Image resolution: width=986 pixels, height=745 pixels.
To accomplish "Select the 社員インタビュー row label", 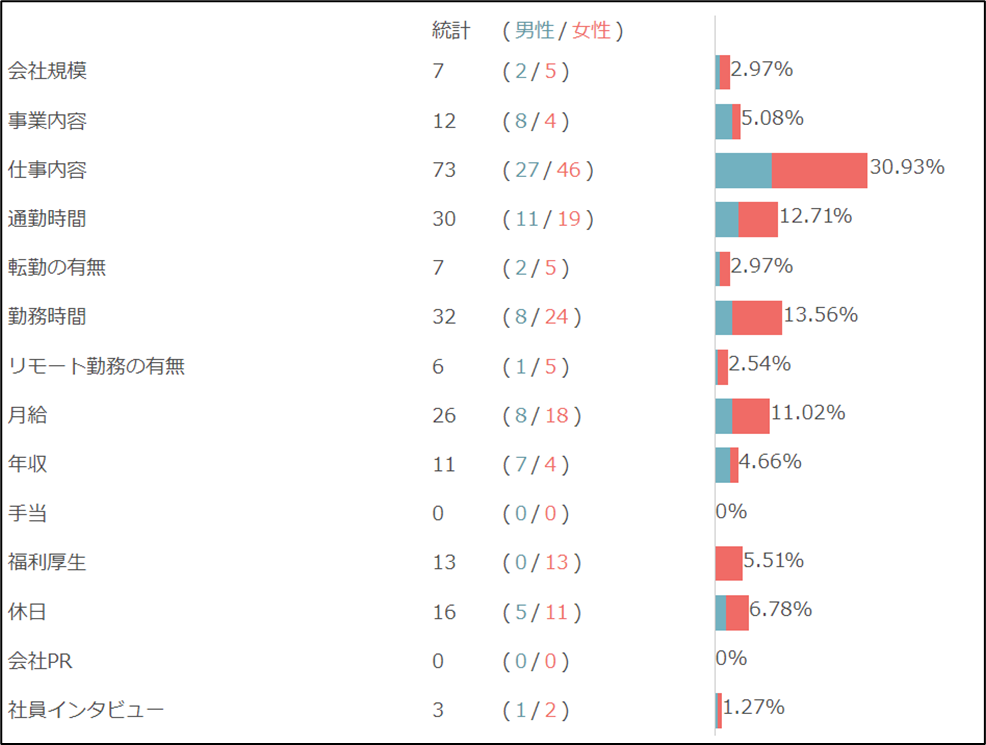I will pyautogui.click(x=86, y=710).
